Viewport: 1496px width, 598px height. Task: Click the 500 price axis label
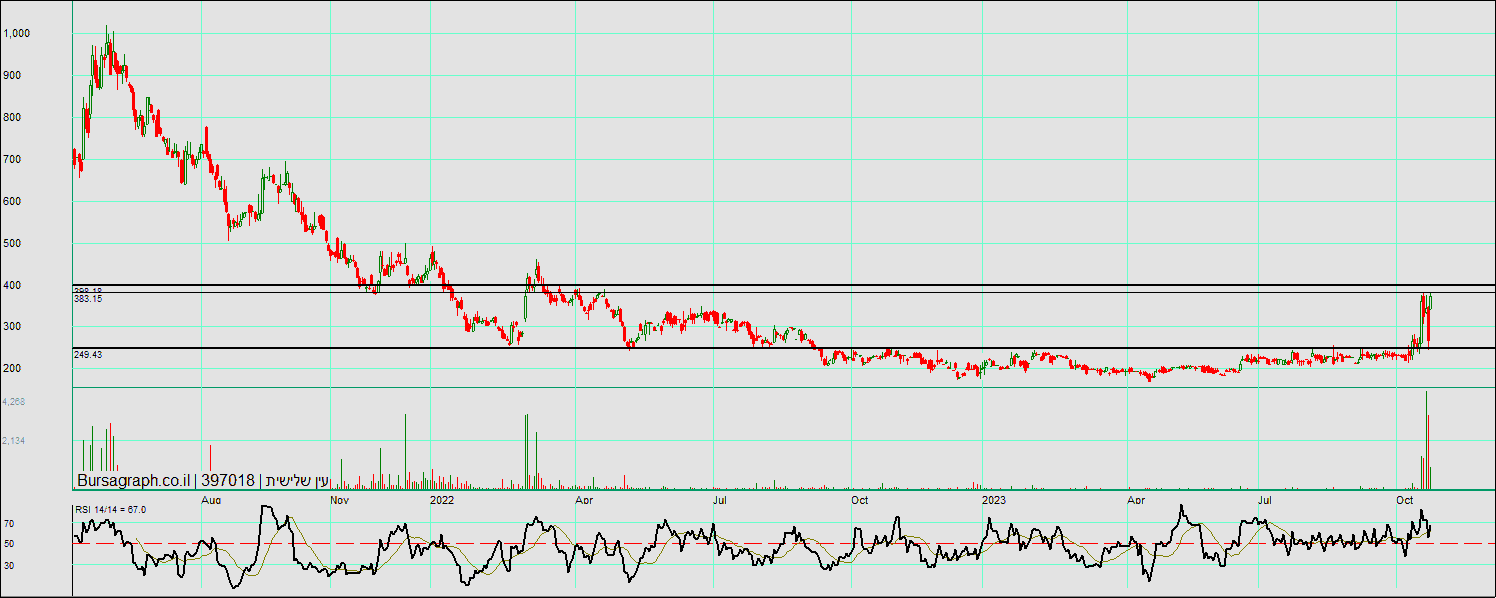tap(12, 243)
